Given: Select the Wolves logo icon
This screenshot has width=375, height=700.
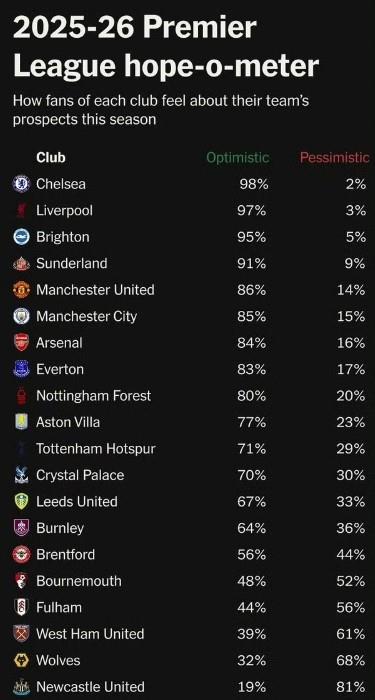Looking at the screenshot, I should pos(21,660).
